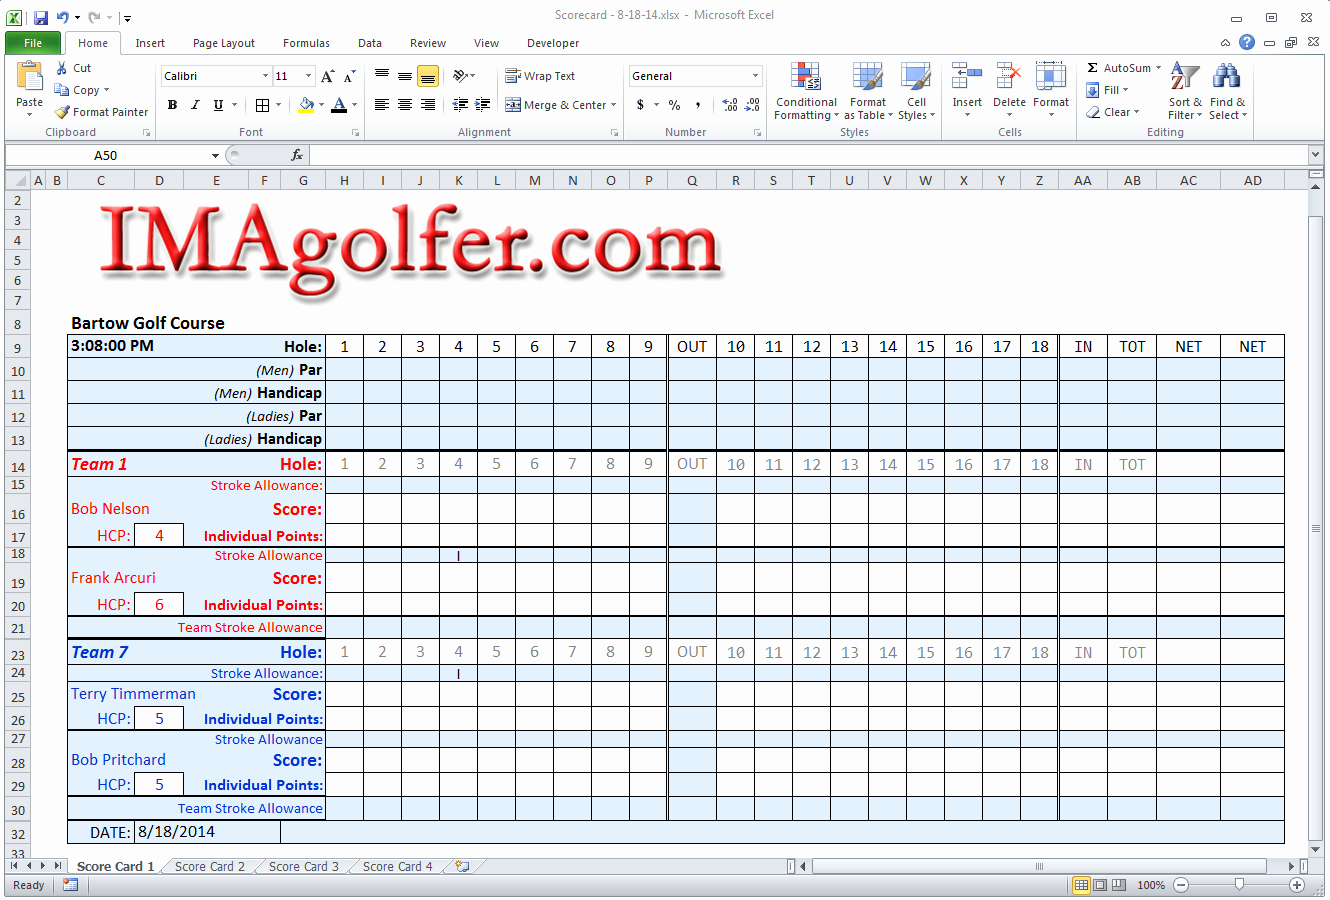Expand the formula bar
1330x900 pixels.
pos(1316,154)
